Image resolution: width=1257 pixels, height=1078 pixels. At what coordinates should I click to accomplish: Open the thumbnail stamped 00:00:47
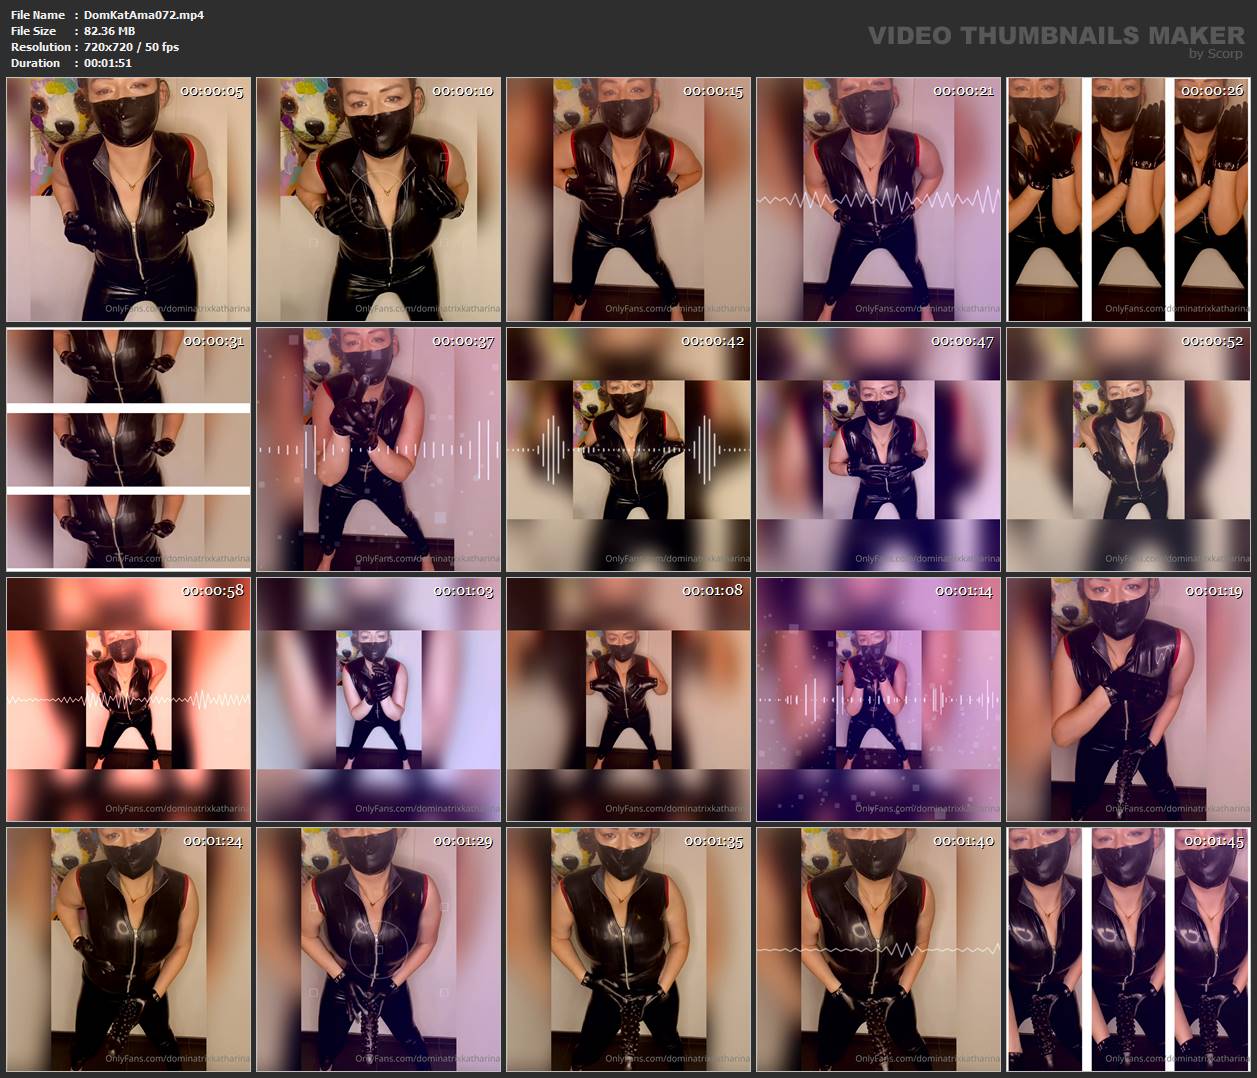[878, 450]
